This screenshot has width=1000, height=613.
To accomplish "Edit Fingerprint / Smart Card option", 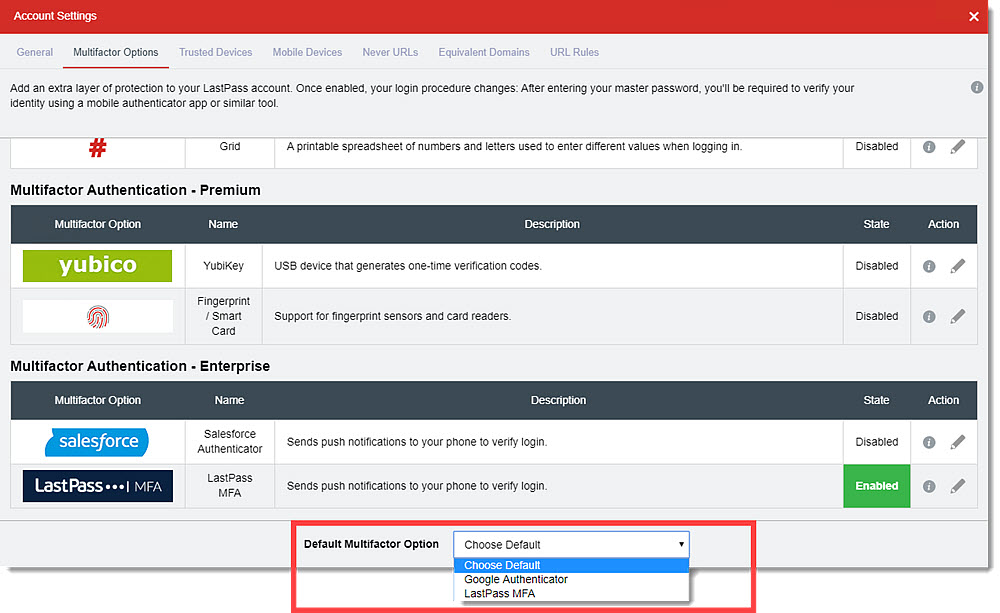I will [957, 316].
